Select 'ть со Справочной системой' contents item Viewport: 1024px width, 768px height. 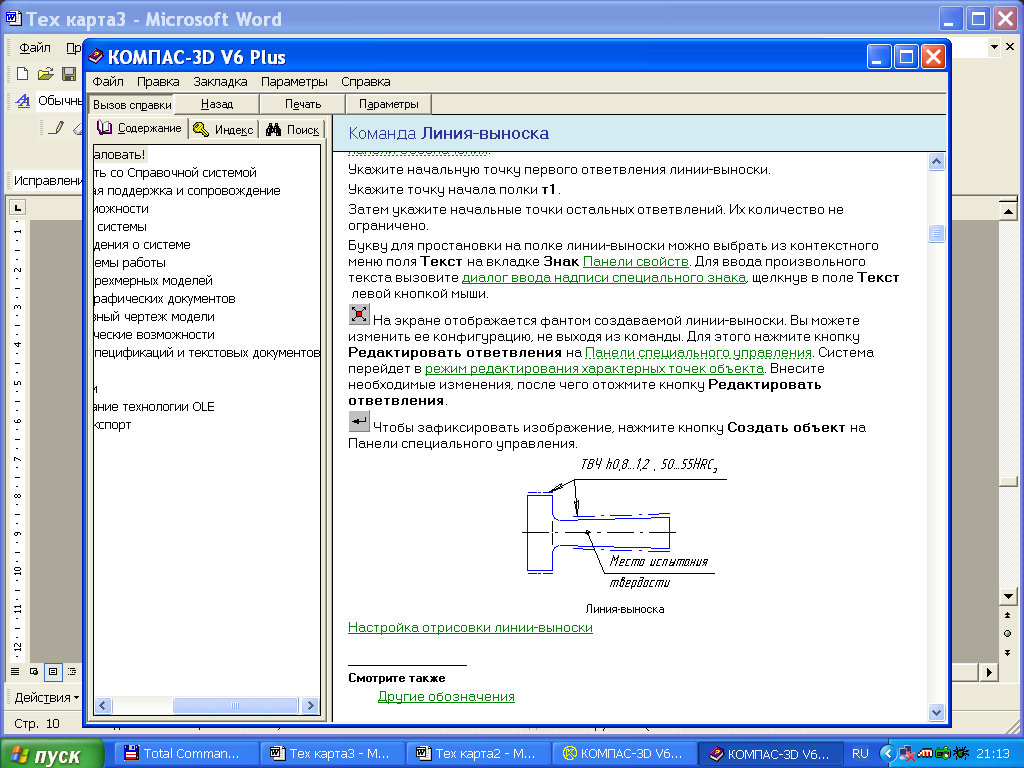tap(175, 173)
